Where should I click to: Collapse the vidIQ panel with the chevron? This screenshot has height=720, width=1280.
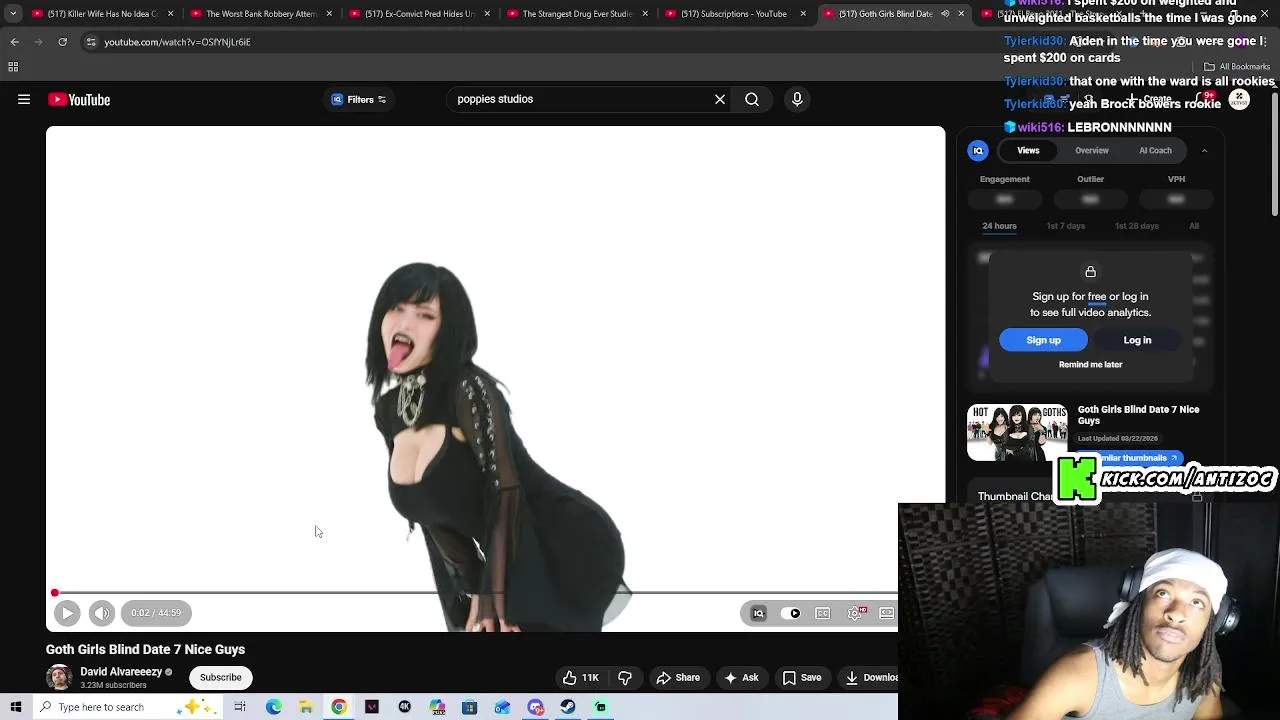tap(1204, 150)
